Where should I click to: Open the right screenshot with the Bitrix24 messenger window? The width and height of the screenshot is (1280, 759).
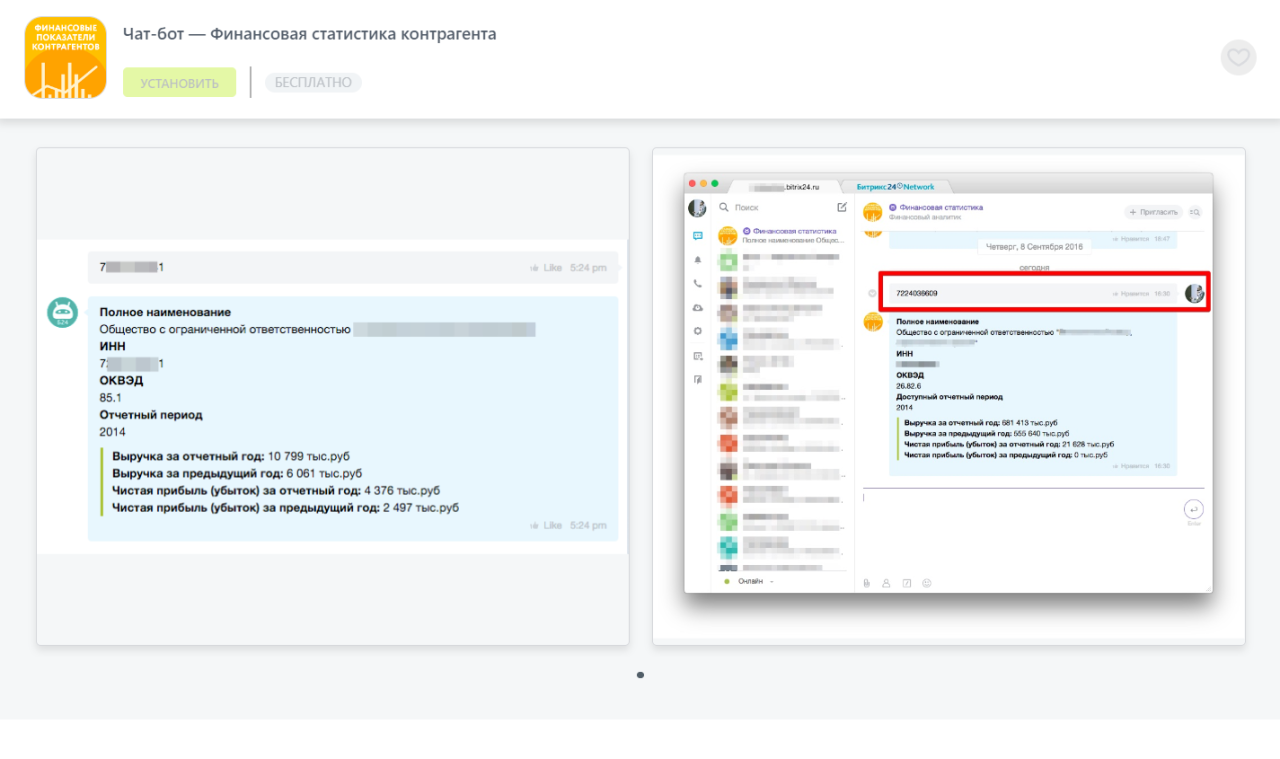point(948,397)
